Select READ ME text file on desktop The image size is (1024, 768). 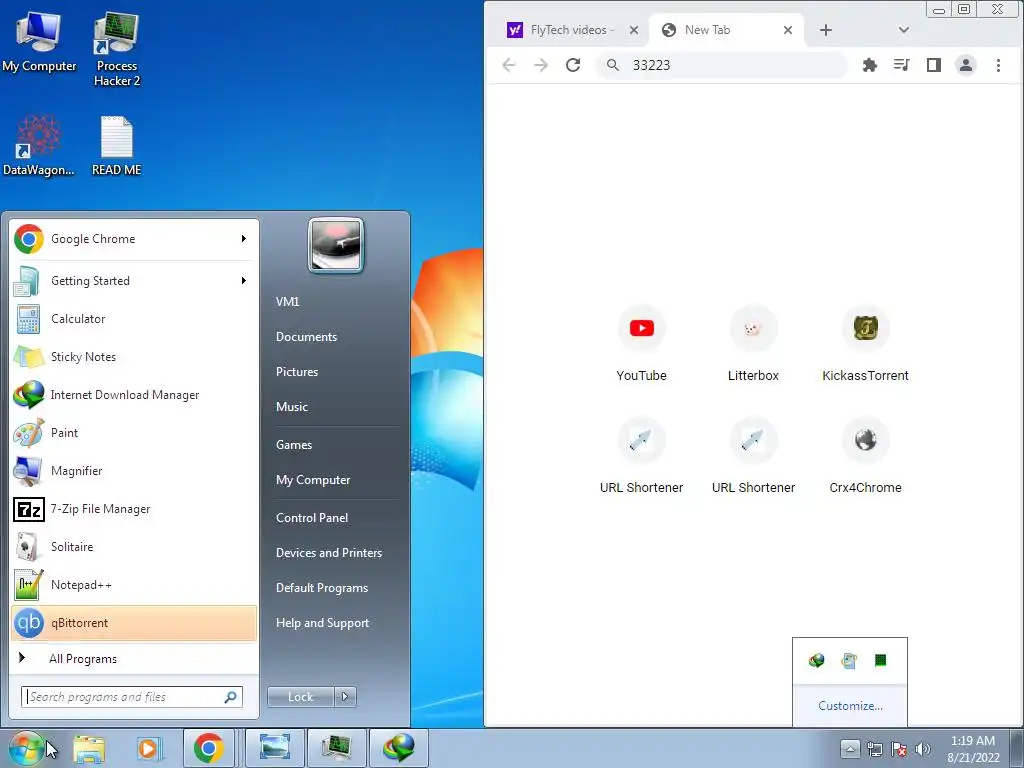click(116, 145)
